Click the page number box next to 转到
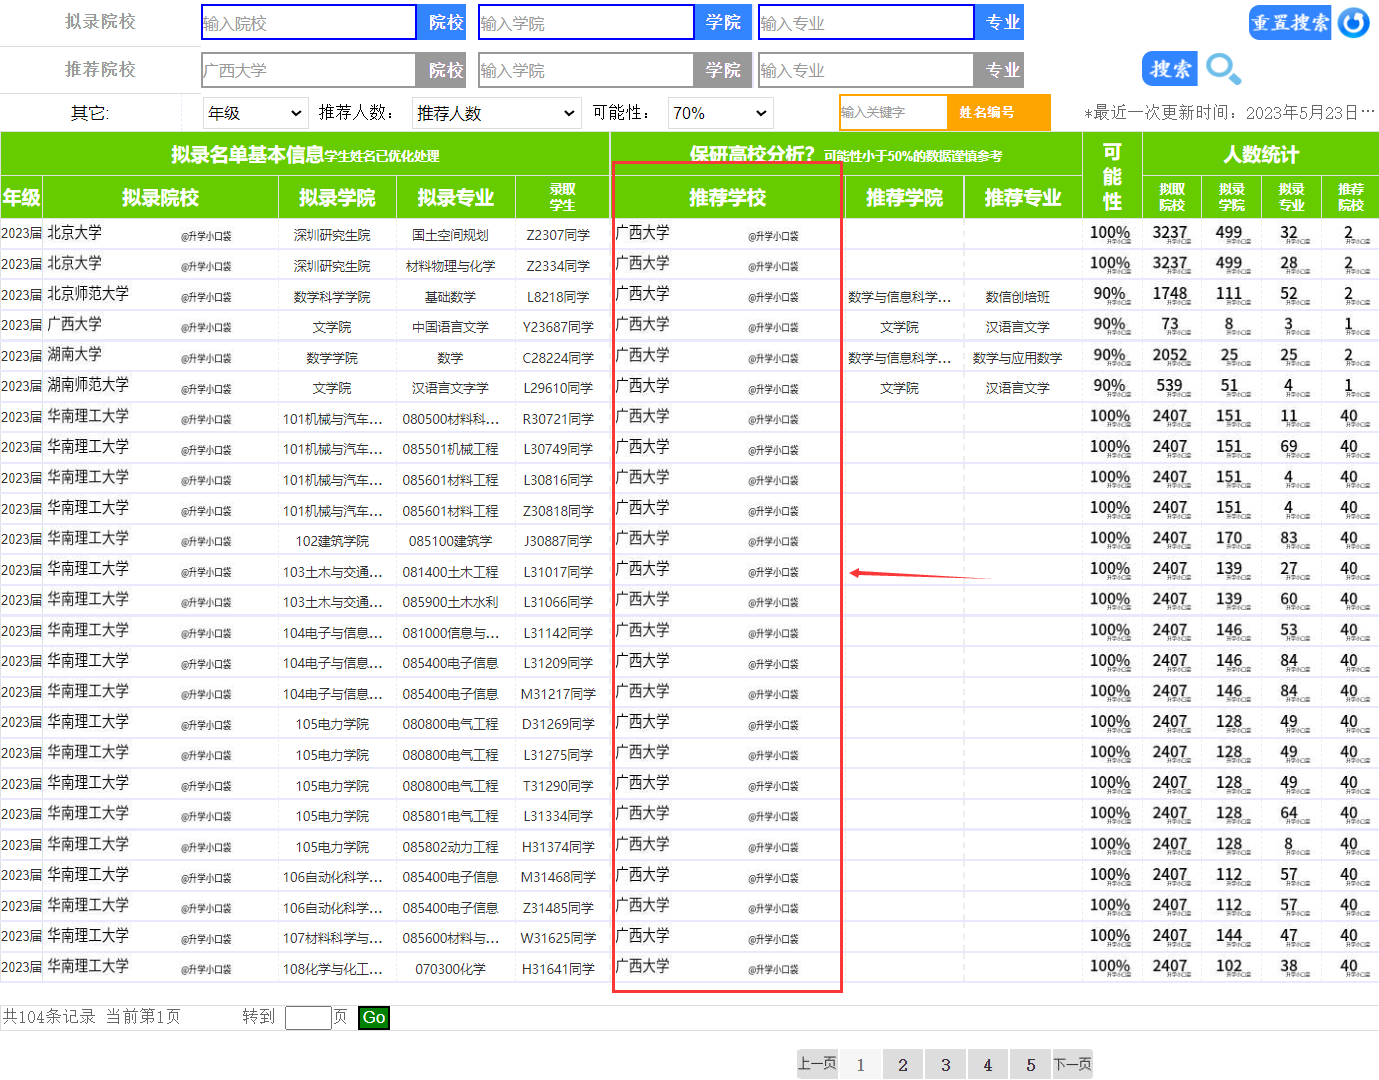1379x1080 pixels. (308, 1017)
